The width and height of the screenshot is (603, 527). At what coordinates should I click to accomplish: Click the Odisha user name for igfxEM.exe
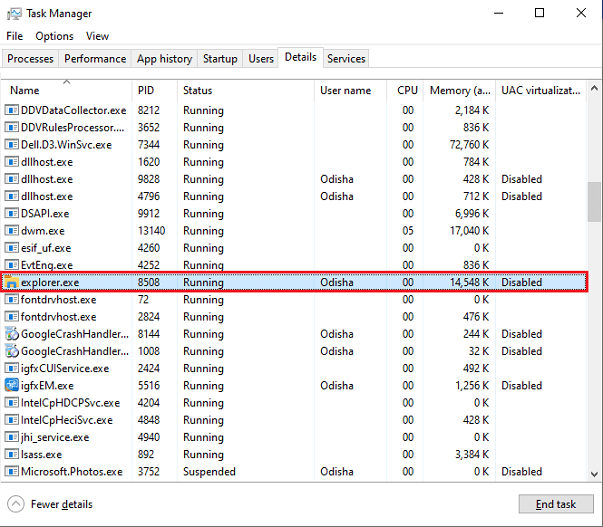click(x=336, y=385)
